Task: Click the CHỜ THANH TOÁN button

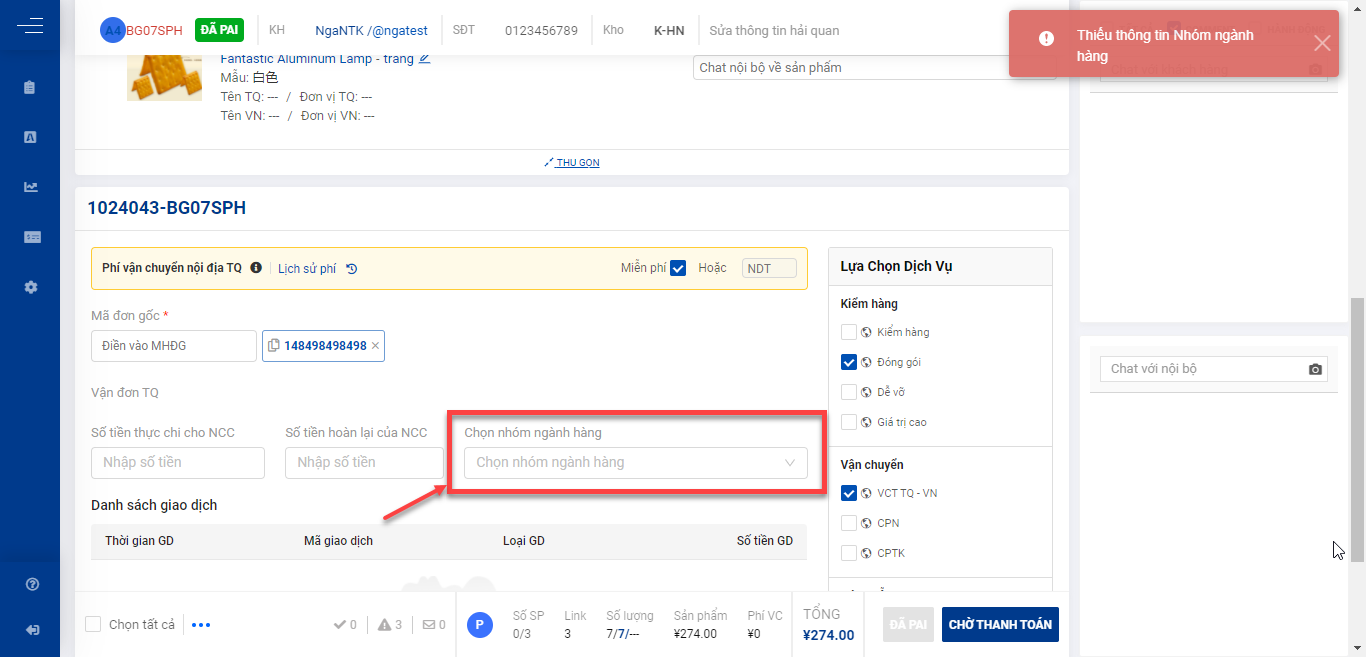Action: click(999, 624)
